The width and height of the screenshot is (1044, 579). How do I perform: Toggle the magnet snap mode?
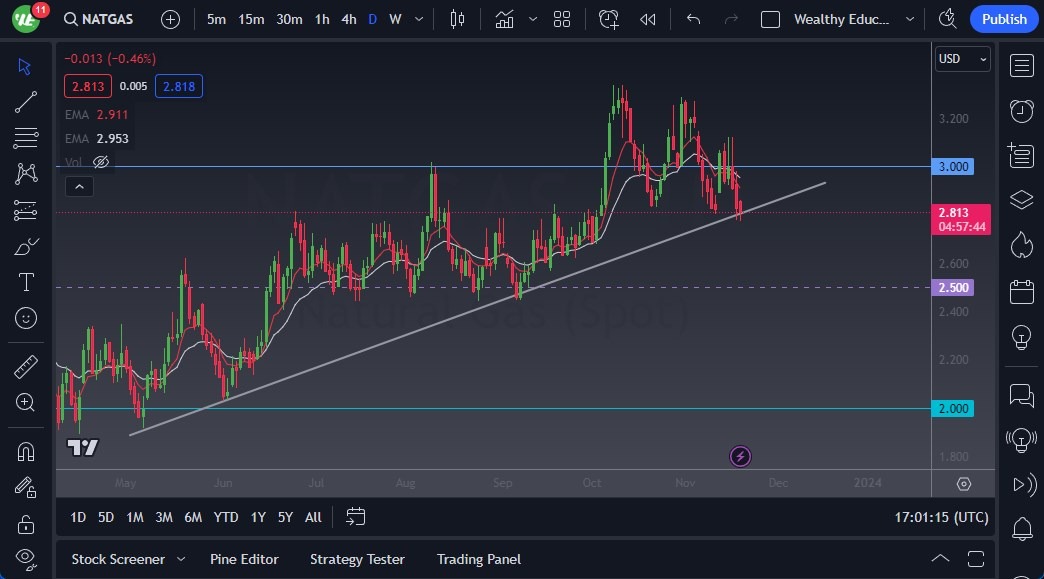pyautogui.click(x=26, y=451)
